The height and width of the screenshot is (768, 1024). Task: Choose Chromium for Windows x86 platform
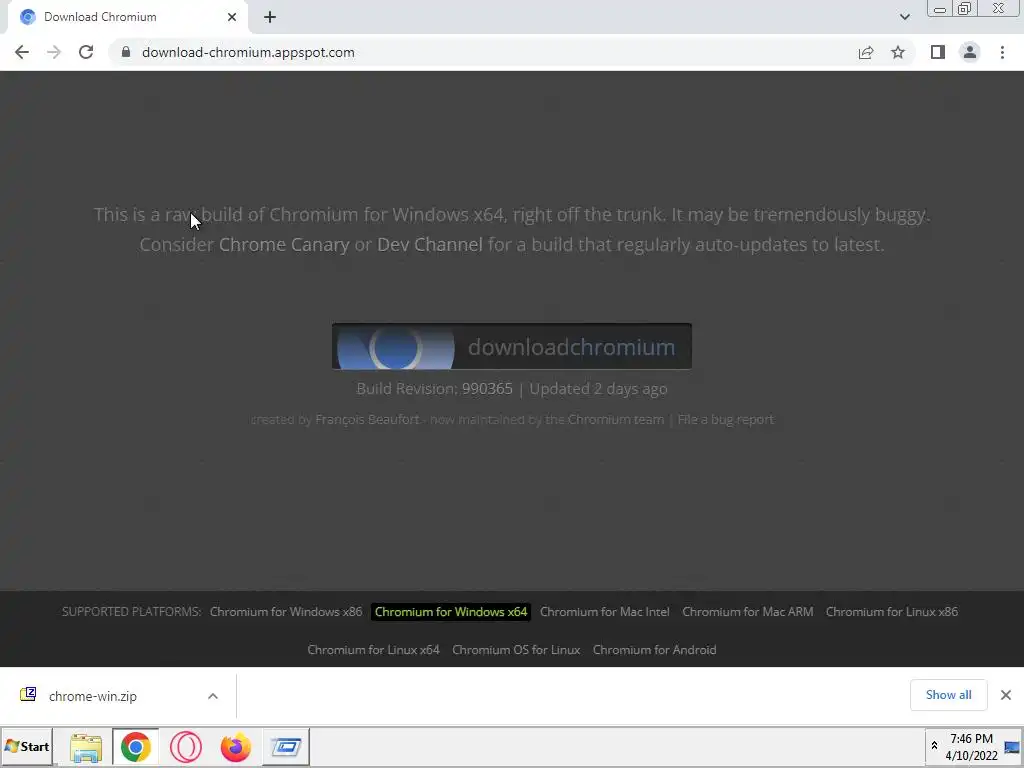286,612
